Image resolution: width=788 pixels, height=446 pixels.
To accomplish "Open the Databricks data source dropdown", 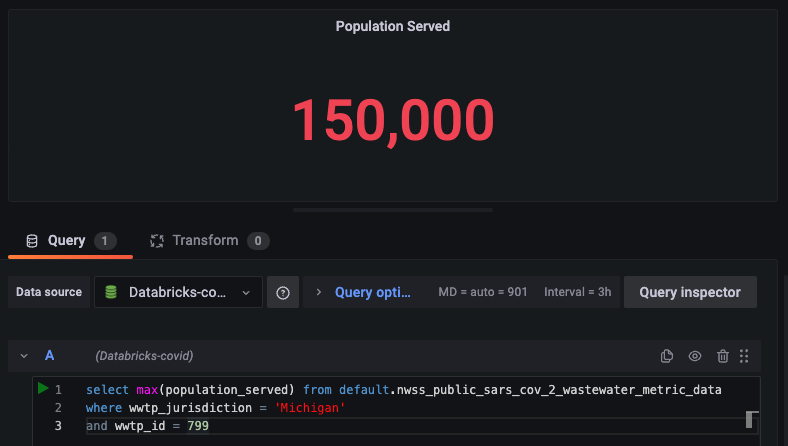I will click(x=179, y=292).
